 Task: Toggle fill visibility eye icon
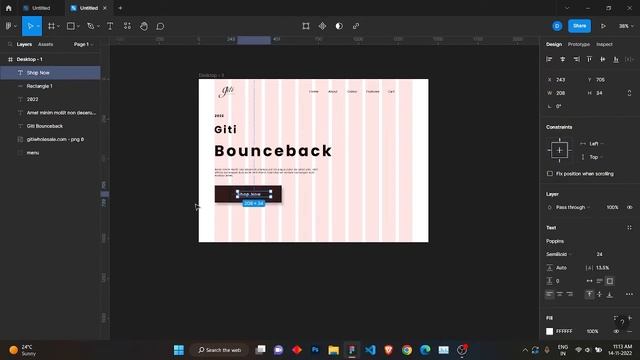tap(616, 331)
